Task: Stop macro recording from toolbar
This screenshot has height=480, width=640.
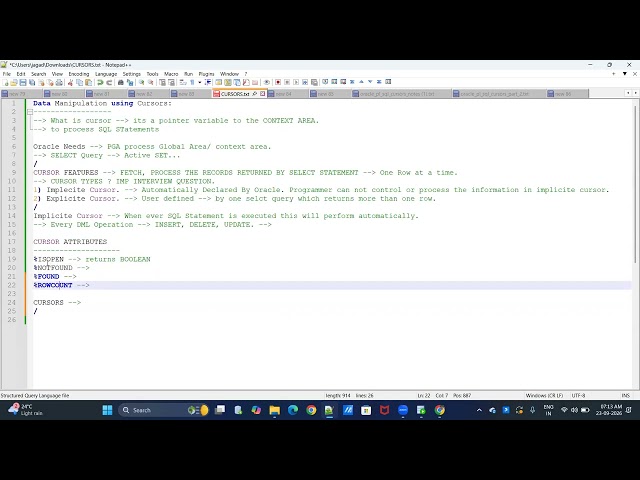Action: click(287, 82)
